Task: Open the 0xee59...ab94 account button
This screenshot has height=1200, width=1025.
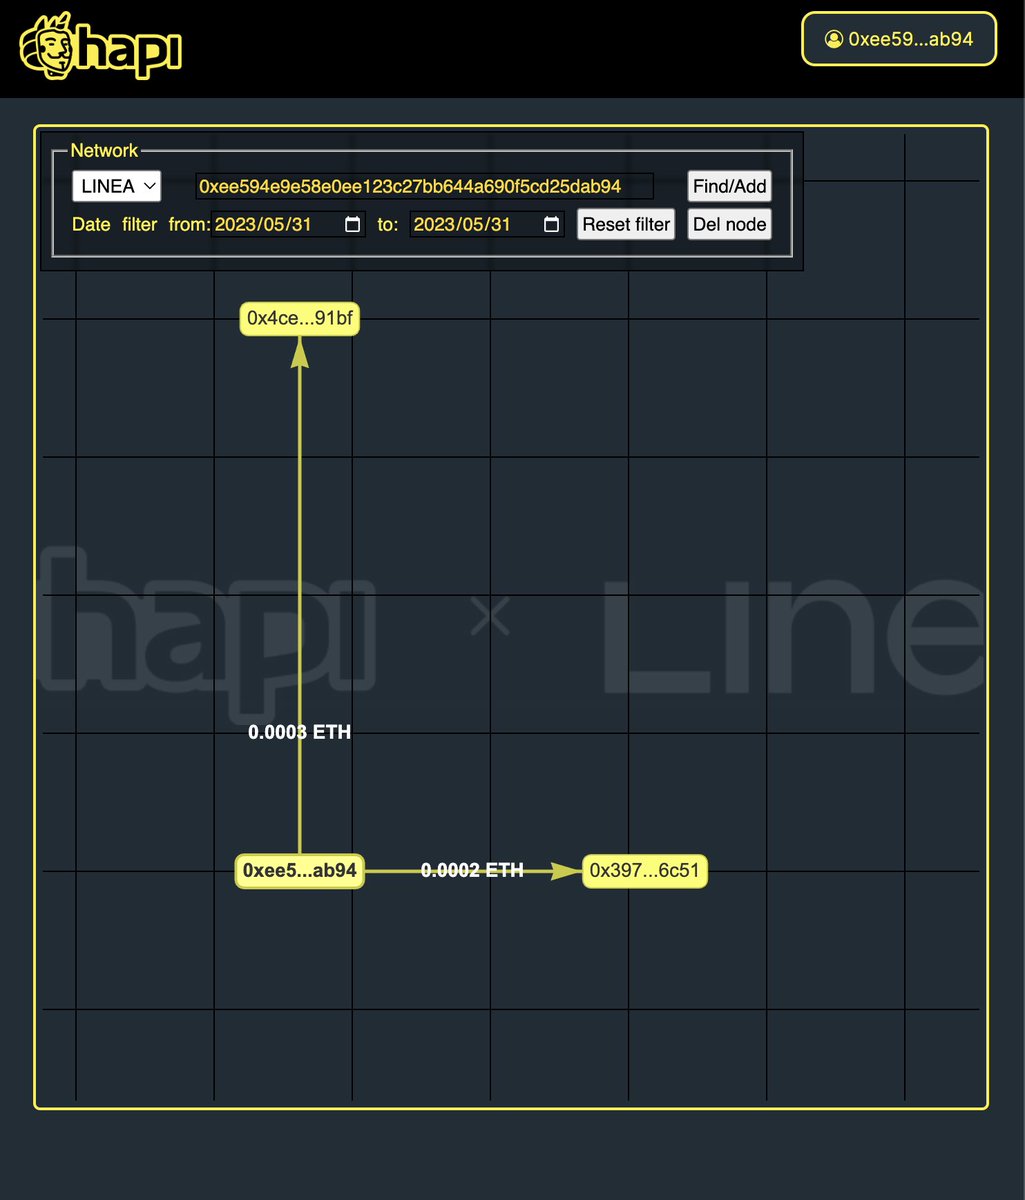Action: pyautogui.click(x=899, y=39)
